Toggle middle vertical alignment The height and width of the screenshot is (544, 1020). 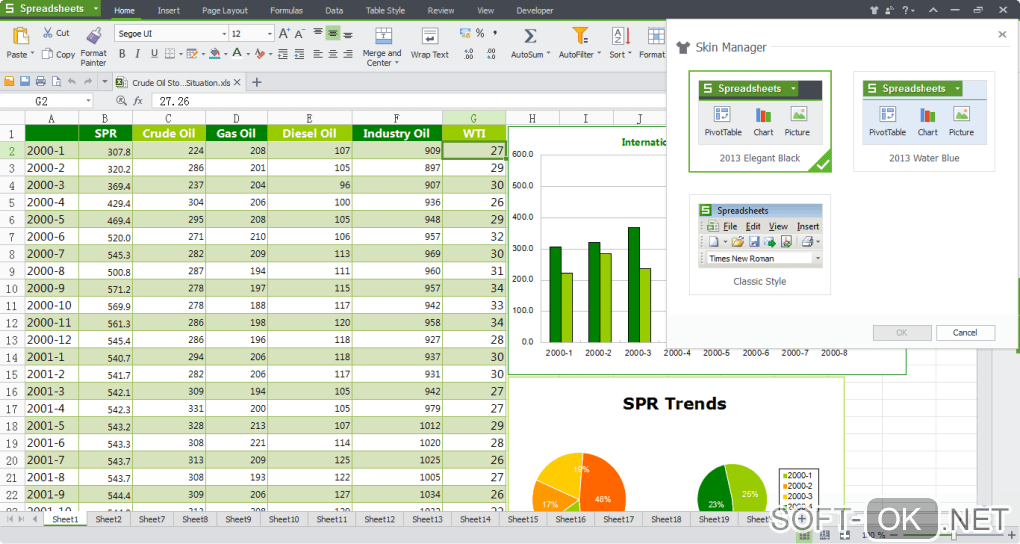coord(332,33)
